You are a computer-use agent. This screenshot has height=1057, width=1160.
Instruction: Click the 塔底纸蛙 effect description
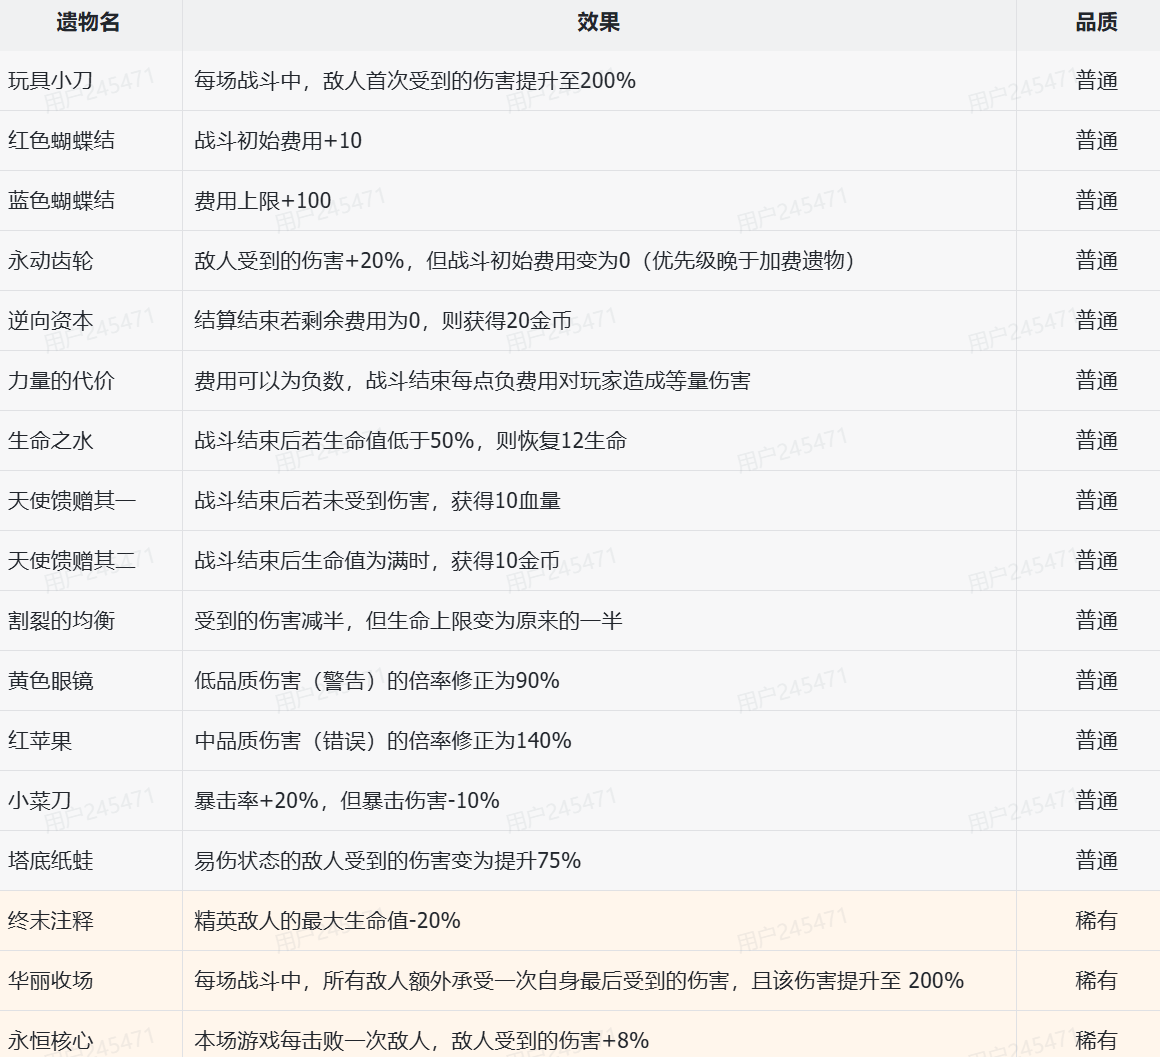click(x=388, y=861)
